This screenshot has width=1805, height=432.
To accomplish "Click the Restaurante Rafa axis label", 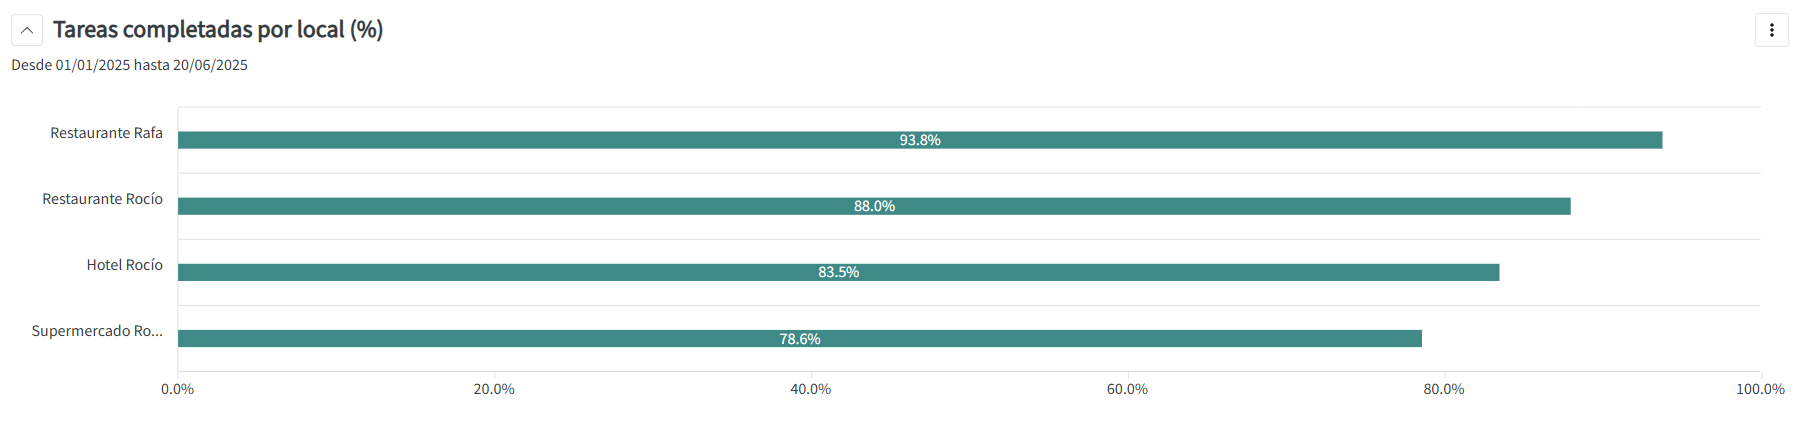I will (106, 133).
